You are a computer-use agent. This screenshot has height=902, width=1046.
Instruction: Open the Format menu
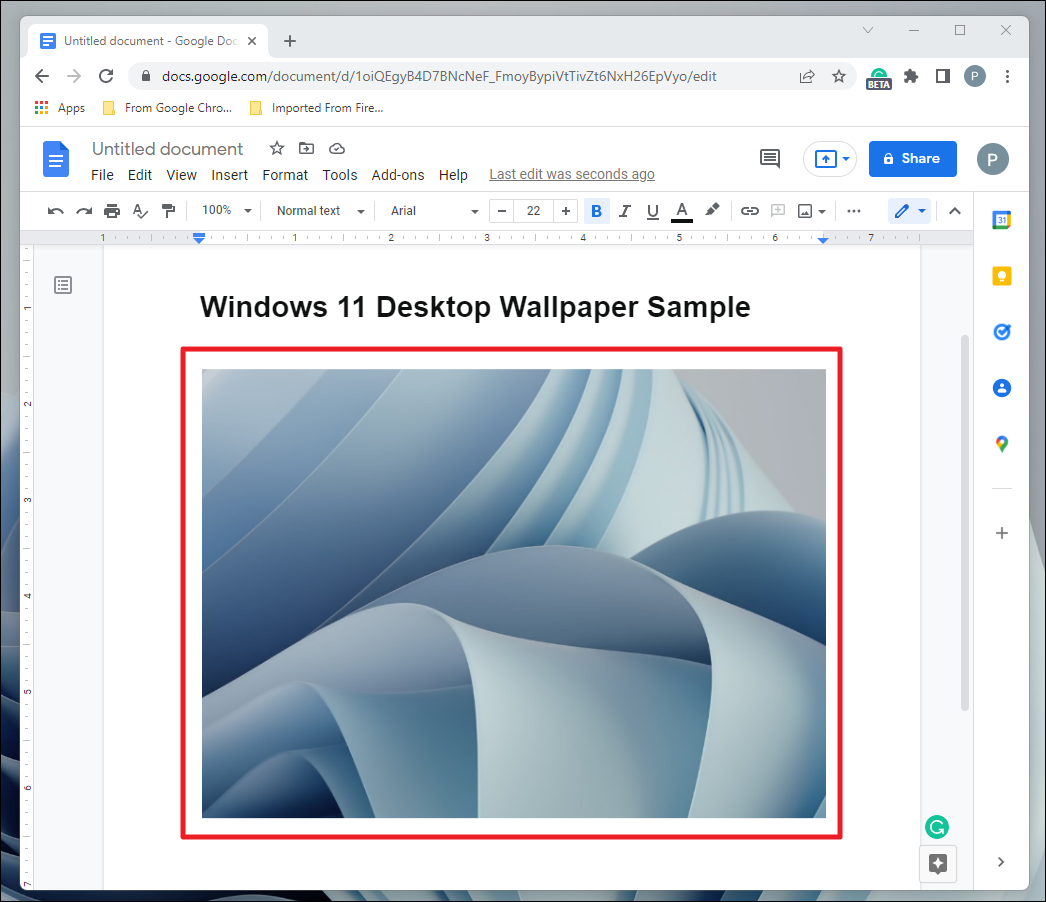click(285, 175)
